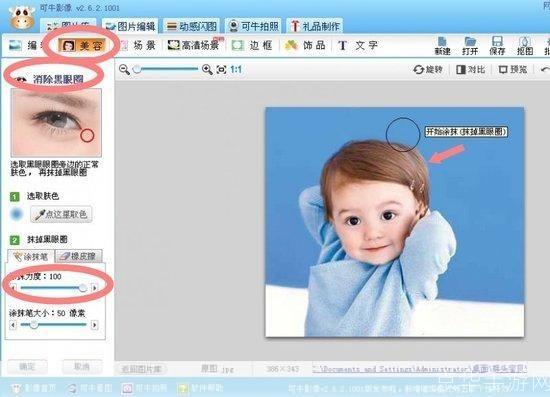Click the eye sample preview thumbnail
Image resolution: width=550 pixels, height=397 pixels.
pyautogui.click(x=56, y=122)
